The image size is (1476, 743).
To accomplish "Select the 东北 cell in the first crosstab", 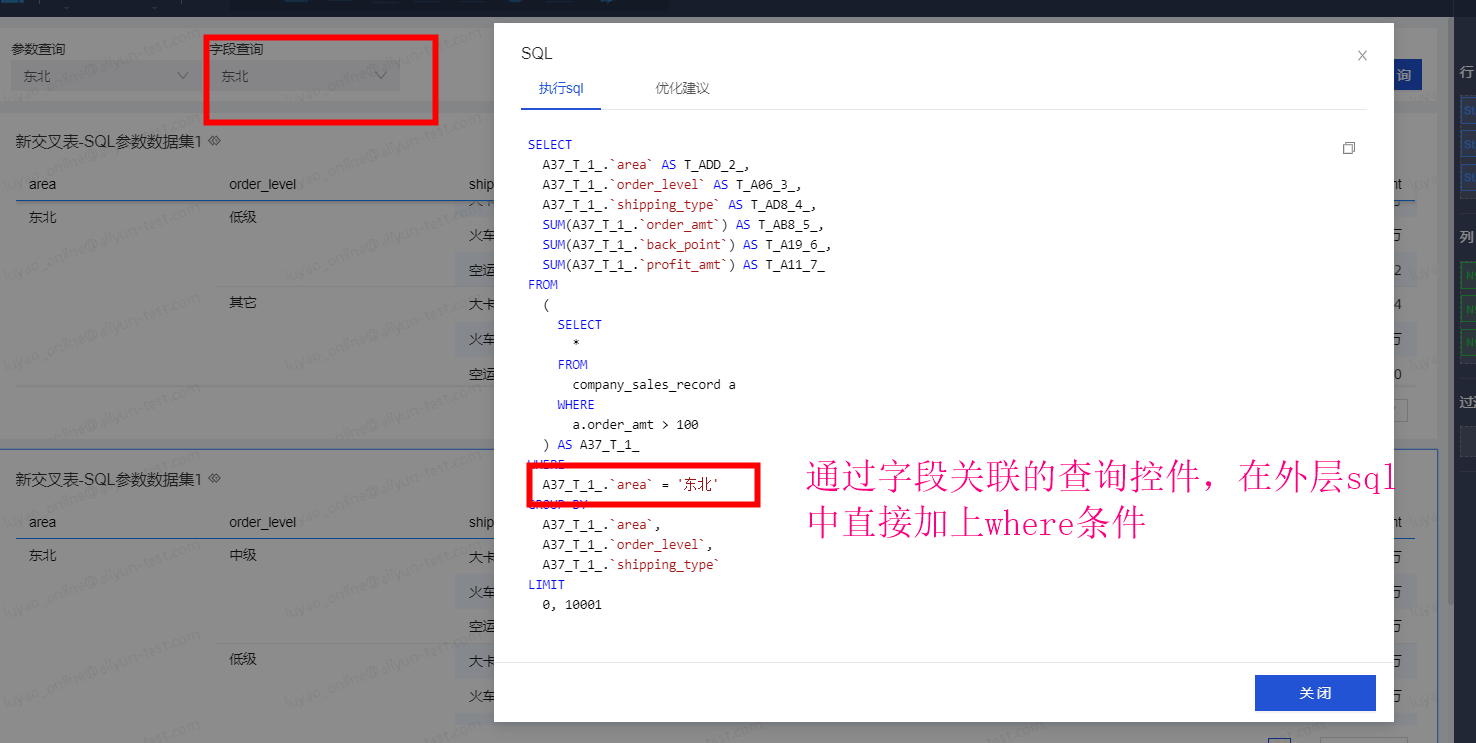I will 43,217.
